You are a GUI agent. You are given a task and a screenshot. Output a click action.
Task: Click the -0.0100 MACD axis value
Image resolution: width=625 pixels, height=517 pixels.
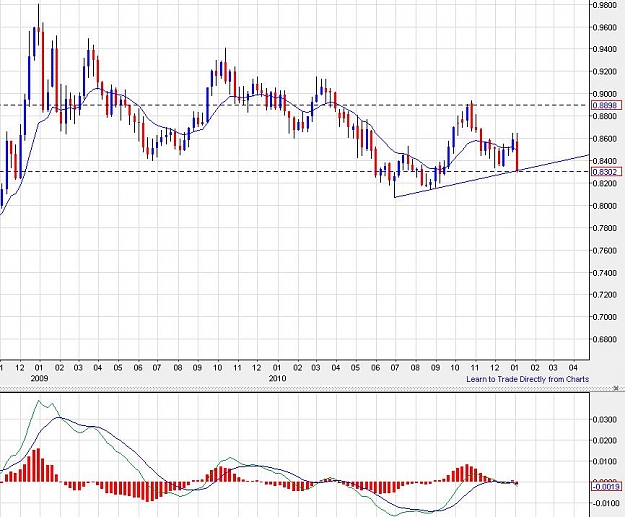(x=604, y=503)
